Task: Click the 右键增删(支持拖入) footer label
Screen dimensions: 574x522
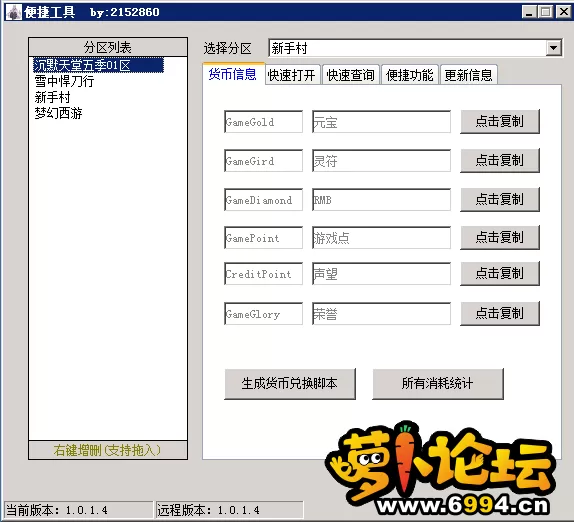Action: [108, 450]
